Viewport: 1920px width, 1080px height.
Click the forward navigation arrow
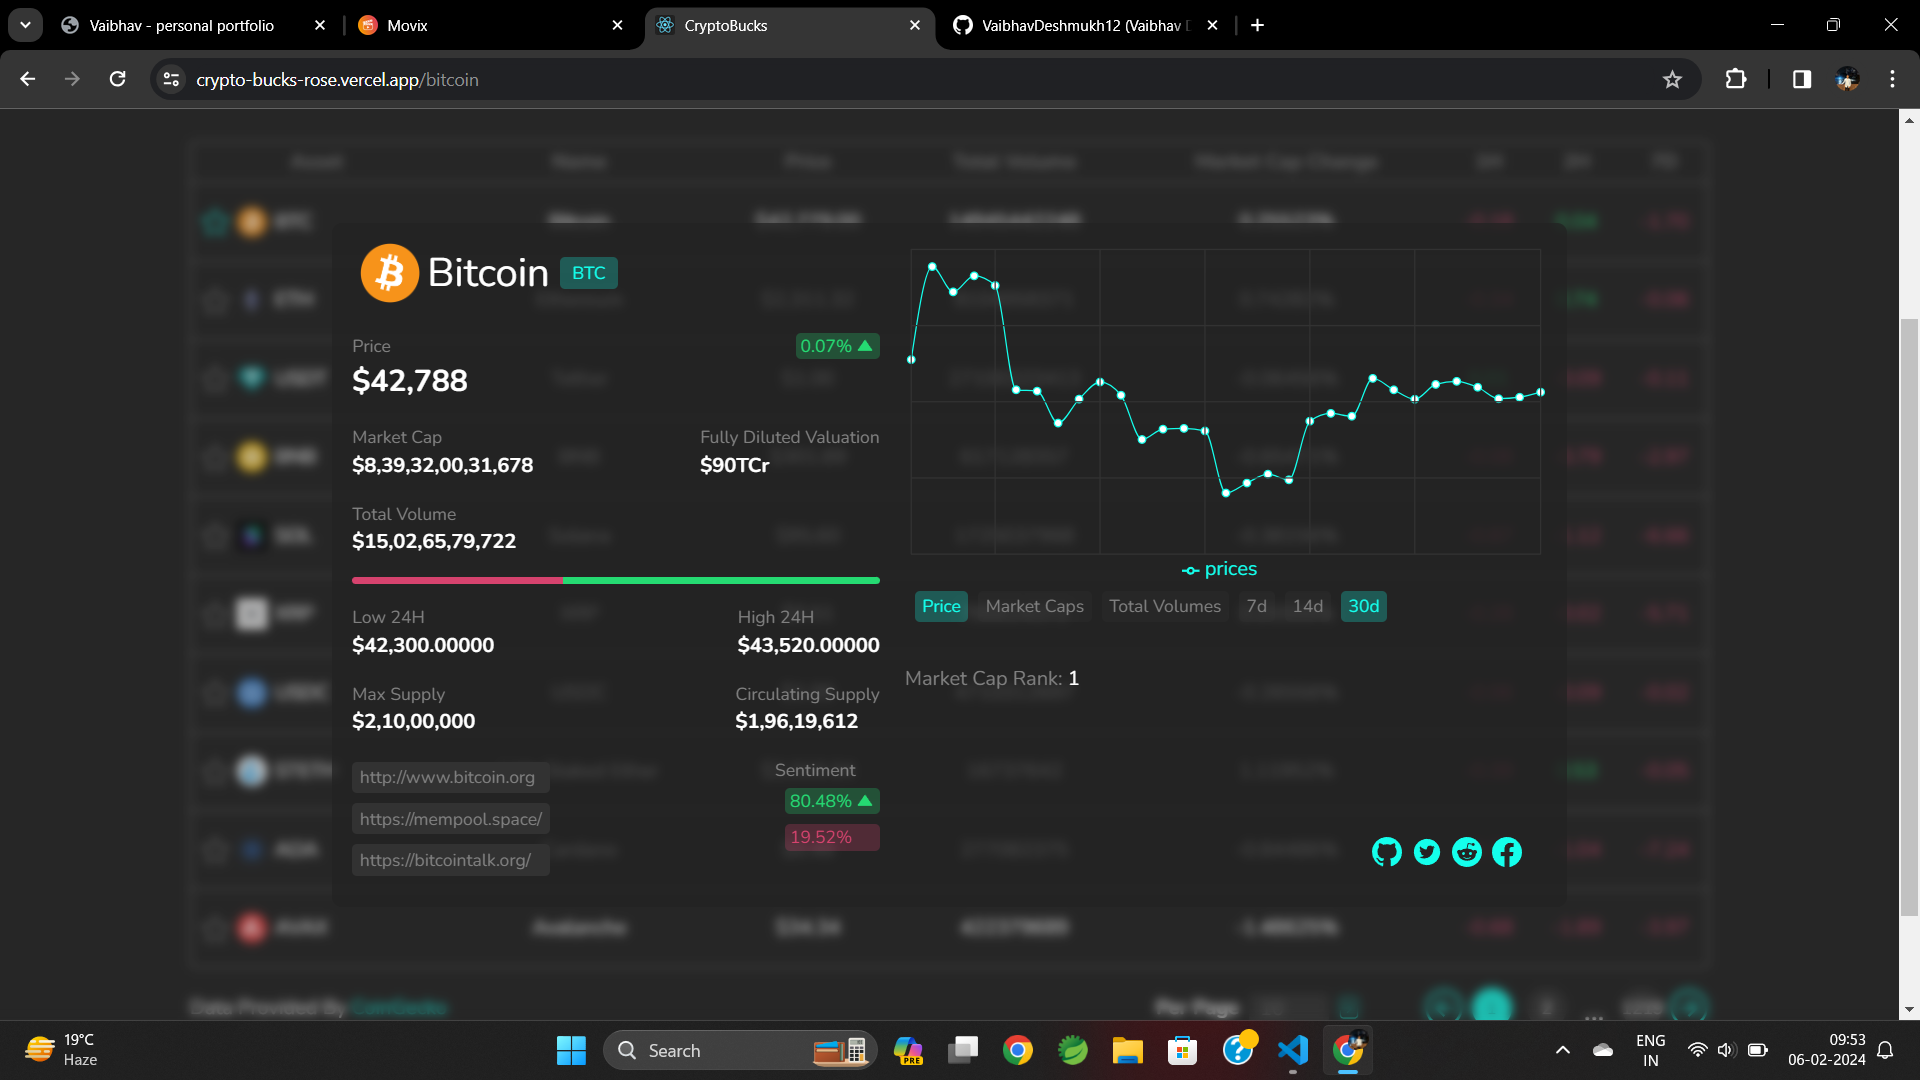(72, 79)
